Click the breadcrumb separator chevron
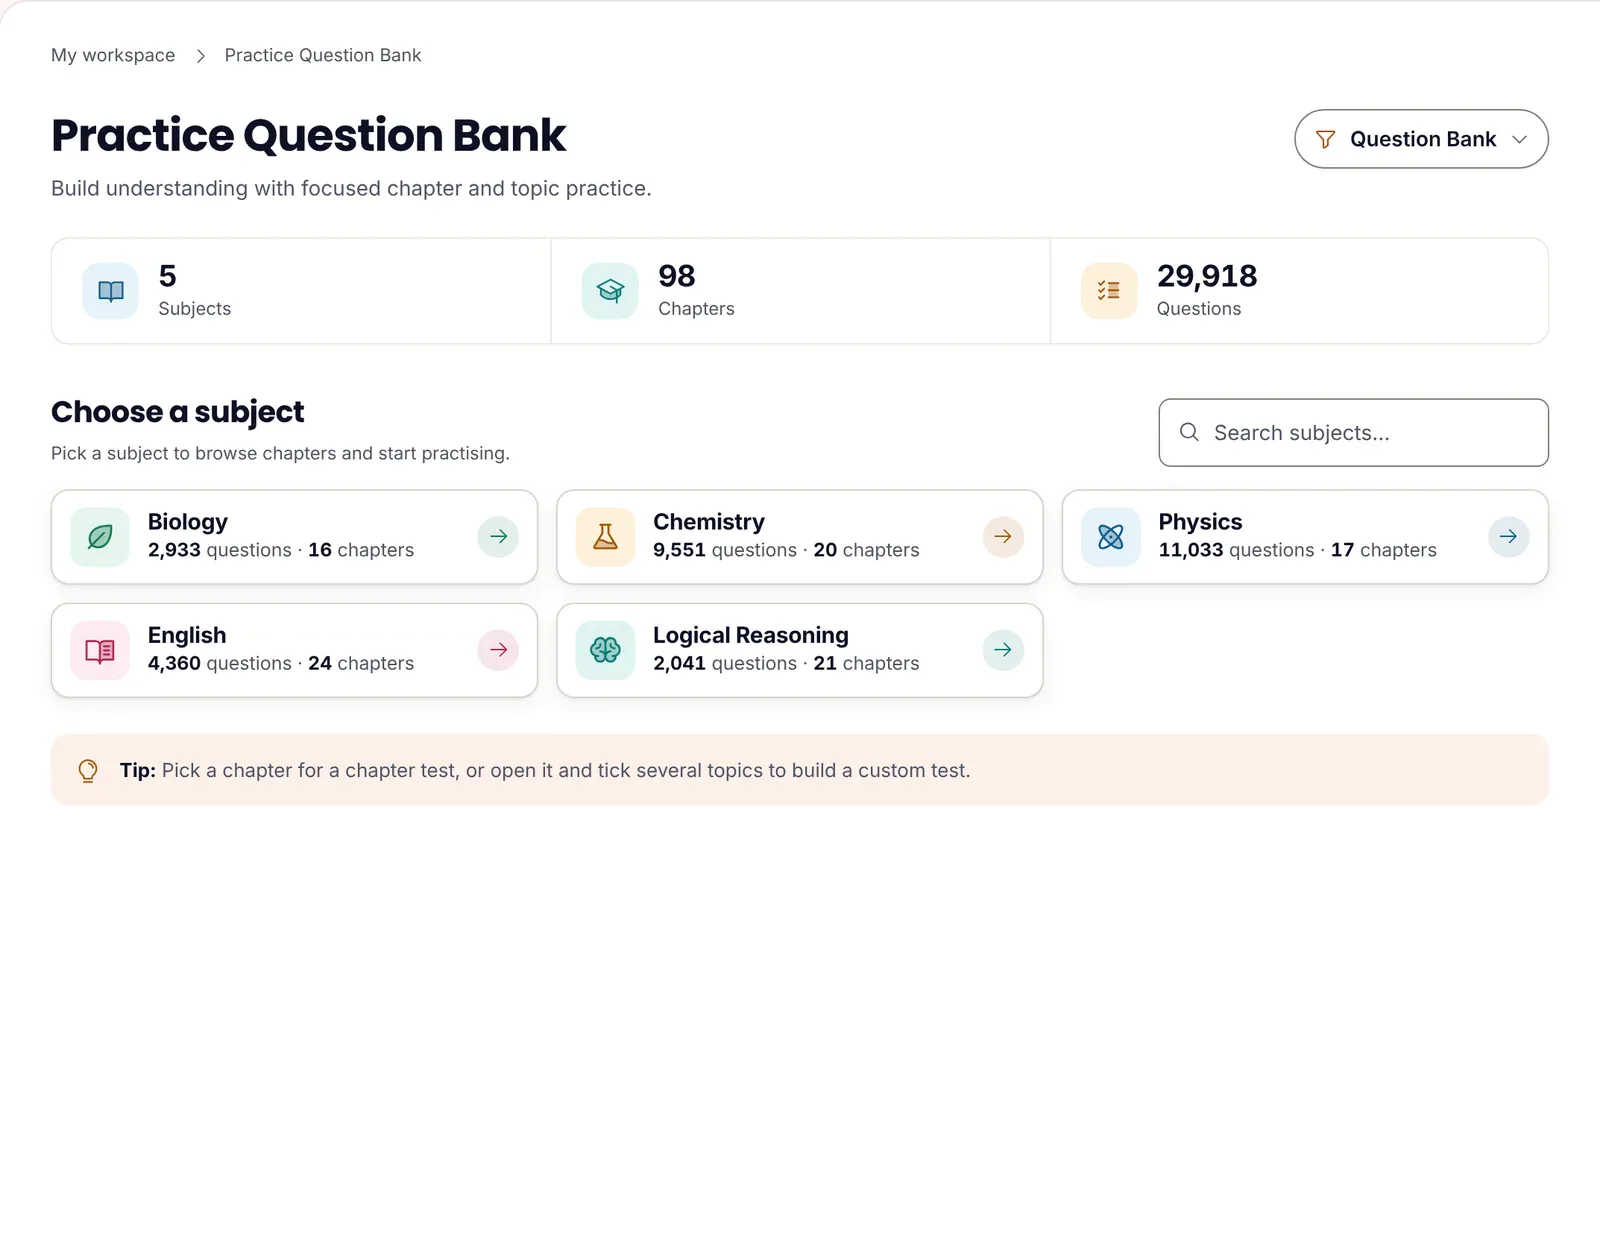This screenshot has height=1238, width=1600. (200, 56)
